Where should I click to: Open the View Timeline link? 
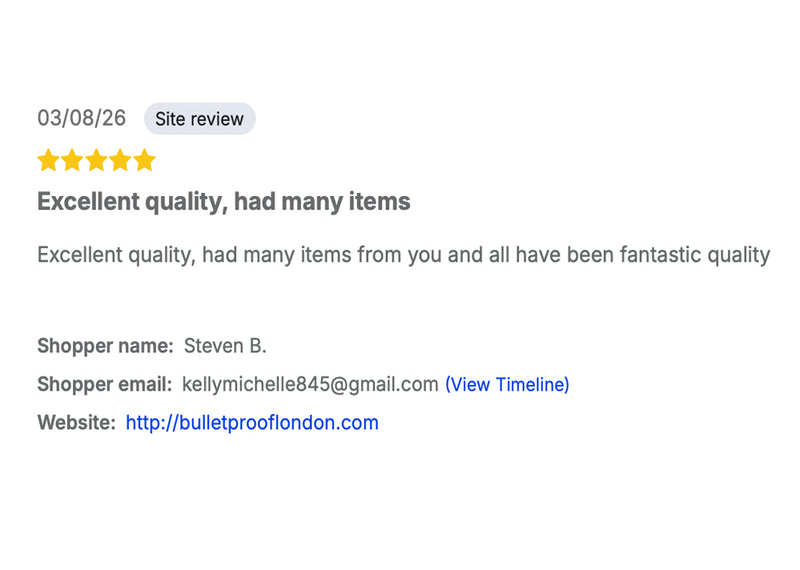[x=507, y=385]
